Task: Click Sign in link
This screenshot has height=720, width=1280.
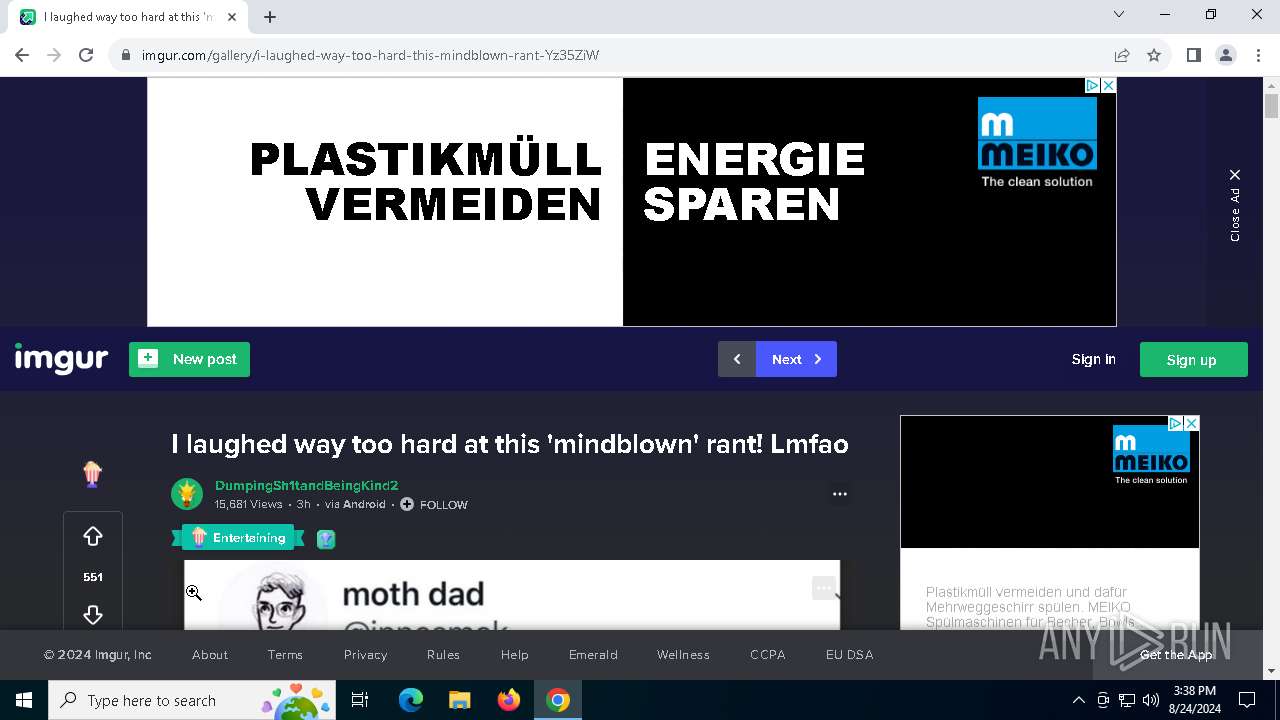Action: click(1093, 359)
